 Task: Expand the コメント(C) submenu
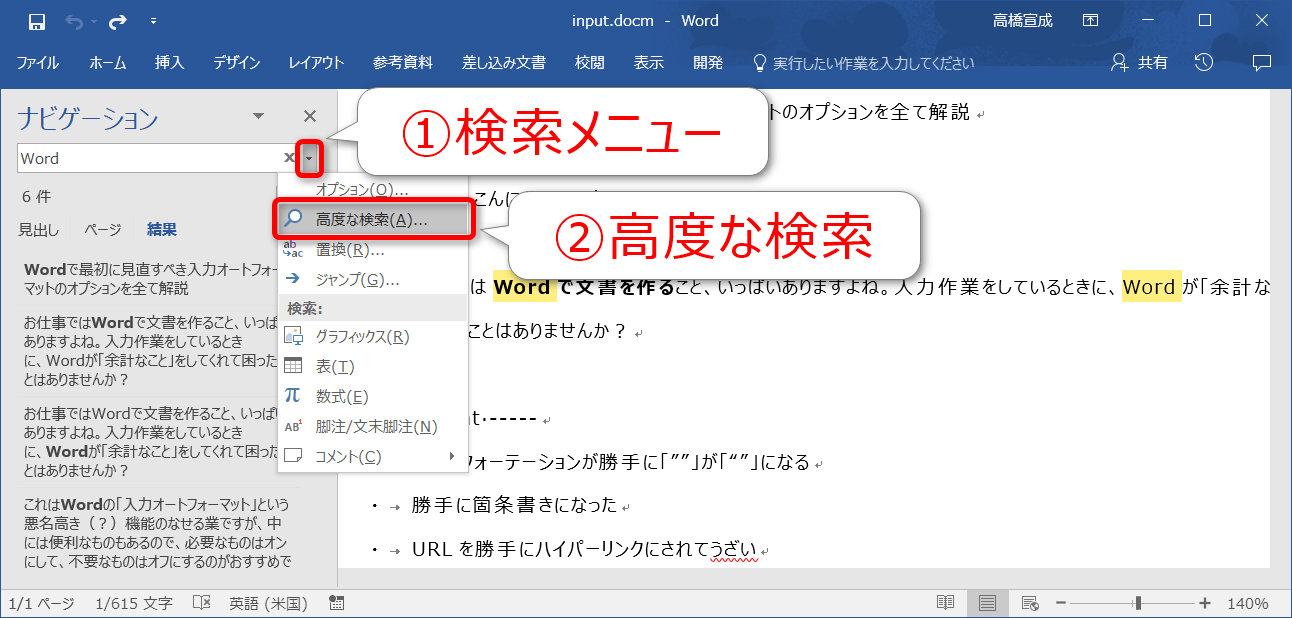pos(373,457)
